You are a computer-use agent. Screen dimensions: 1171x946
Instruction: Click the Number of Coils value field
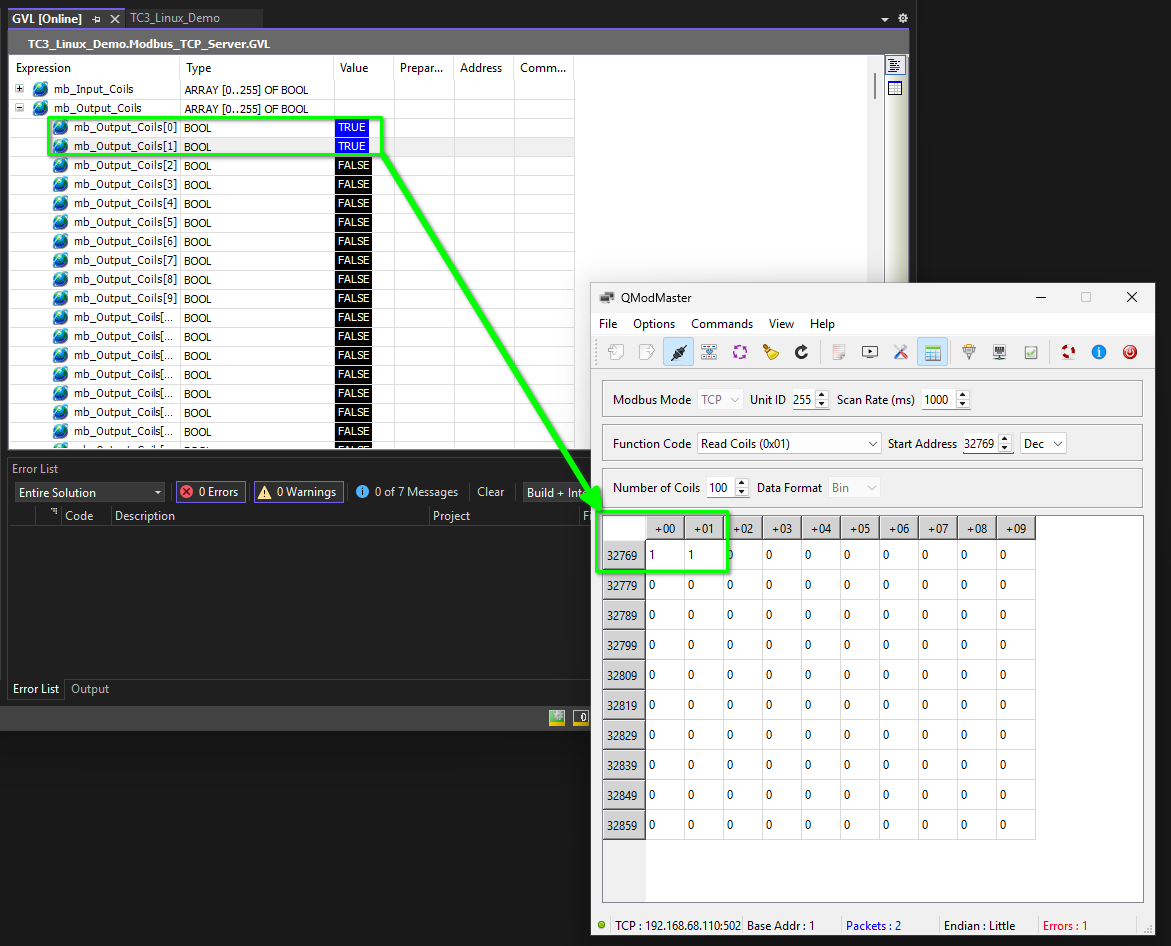pos(721,488)
